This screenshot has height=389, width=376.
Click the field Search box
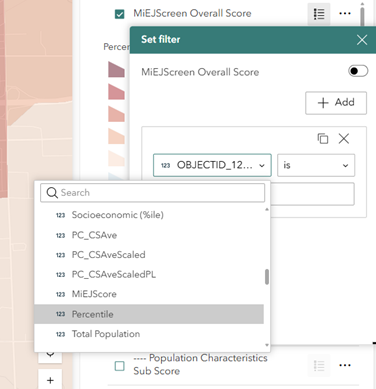153,193
